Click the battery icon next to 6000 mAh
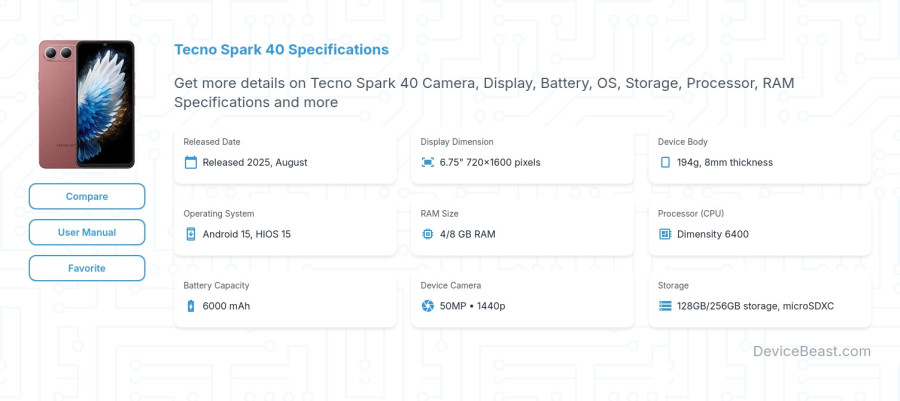 [x=191, y=306]
